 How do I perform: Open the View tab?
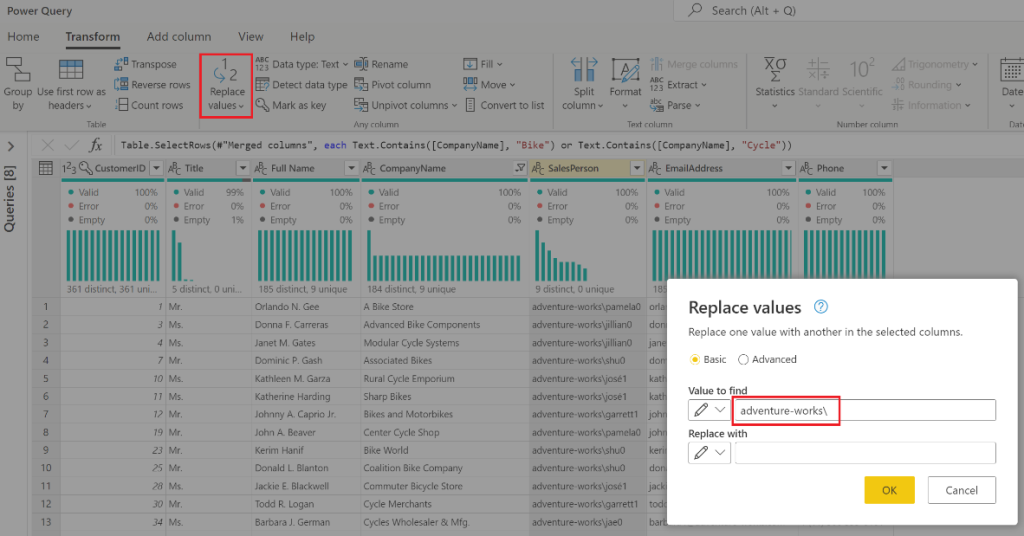pos(251,37)
